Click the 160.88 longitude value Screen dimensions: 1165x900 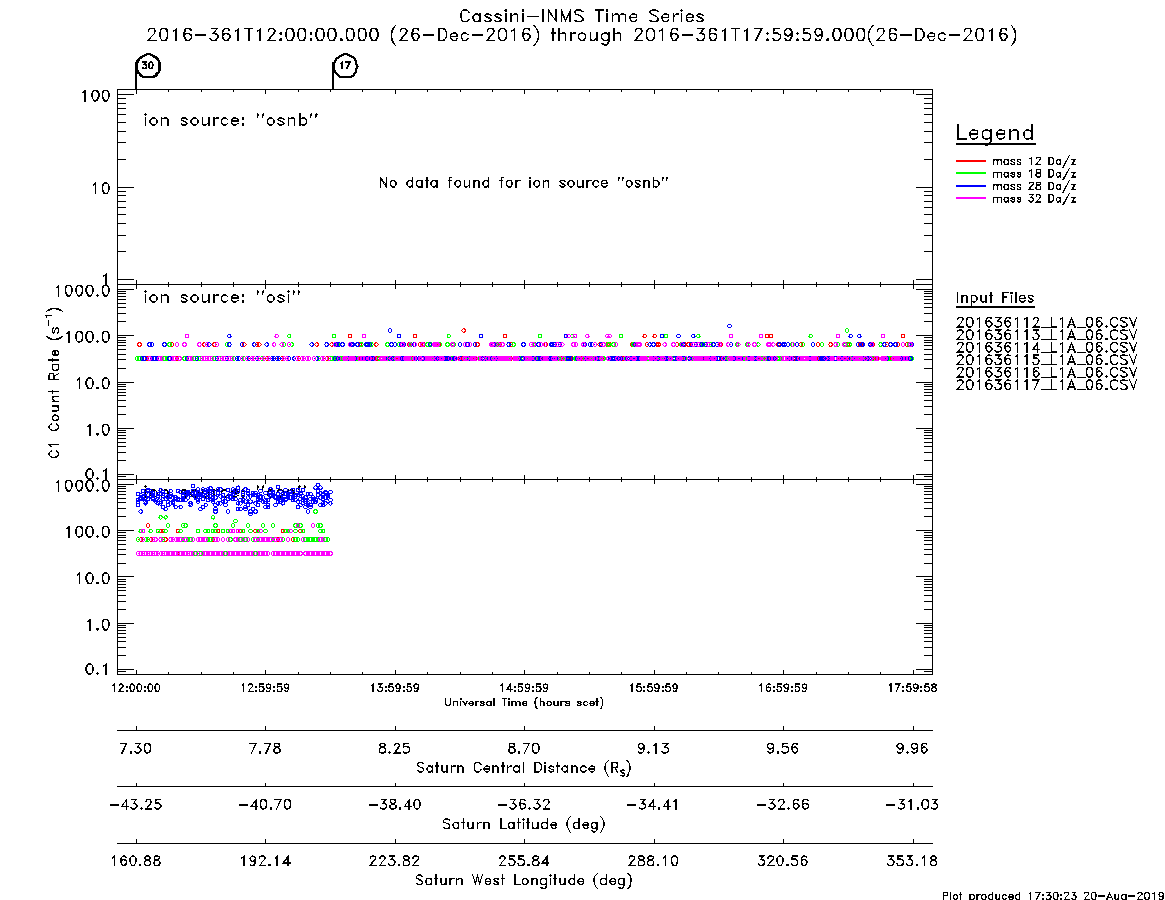click(x=136, y=861)
